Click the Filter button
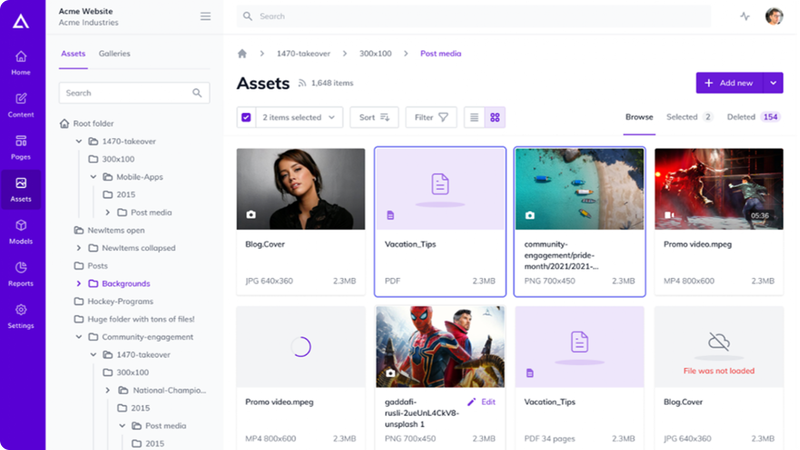The height and width of the screenshot is (450, 800). tap(431, 117)
